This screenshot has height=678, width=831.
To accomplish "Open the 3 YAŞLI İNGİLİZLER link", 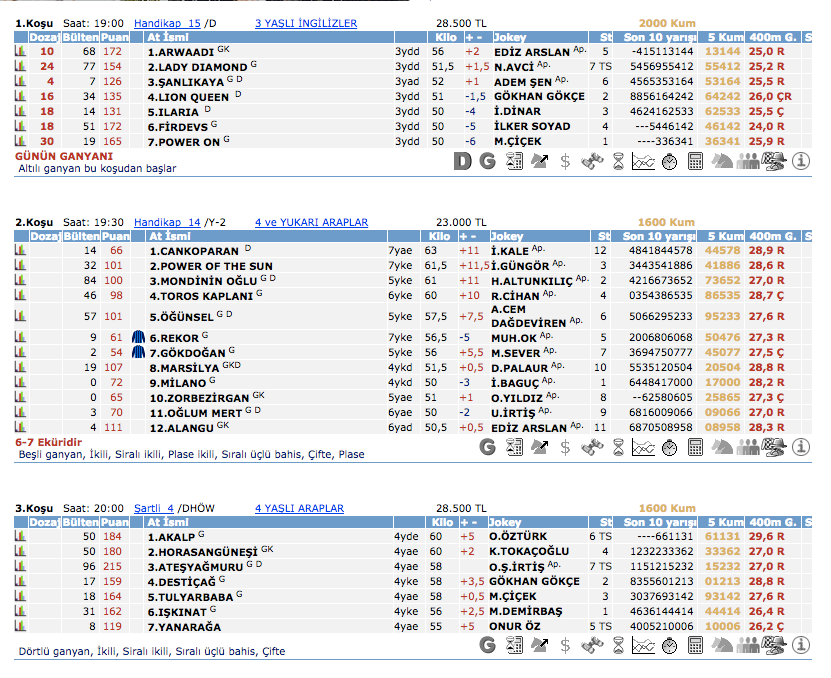I will point(305,23).
